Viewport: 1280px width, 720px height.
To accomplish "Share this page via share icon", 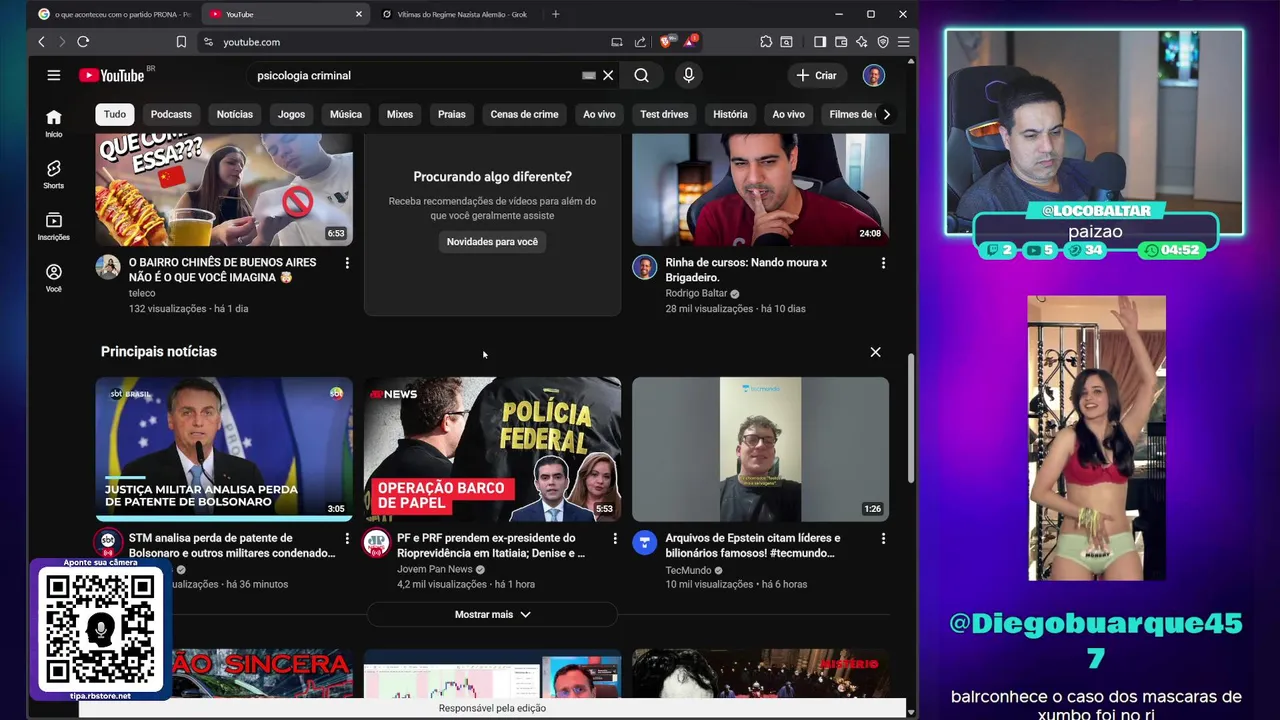I will point(640,42).
